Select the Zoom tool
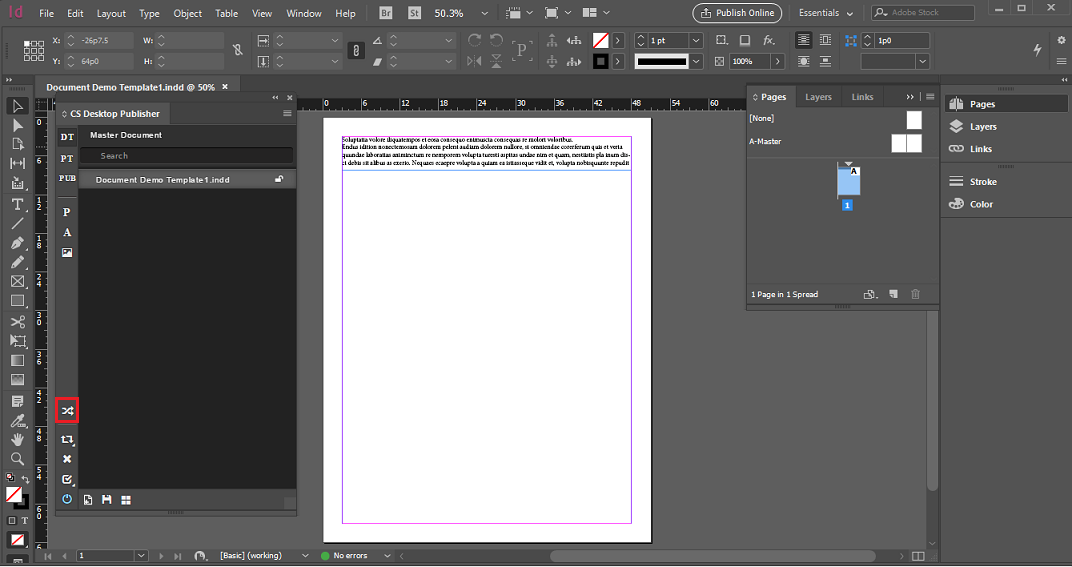1072x567 pixels. pyautogui.click(x=18, y=458)
